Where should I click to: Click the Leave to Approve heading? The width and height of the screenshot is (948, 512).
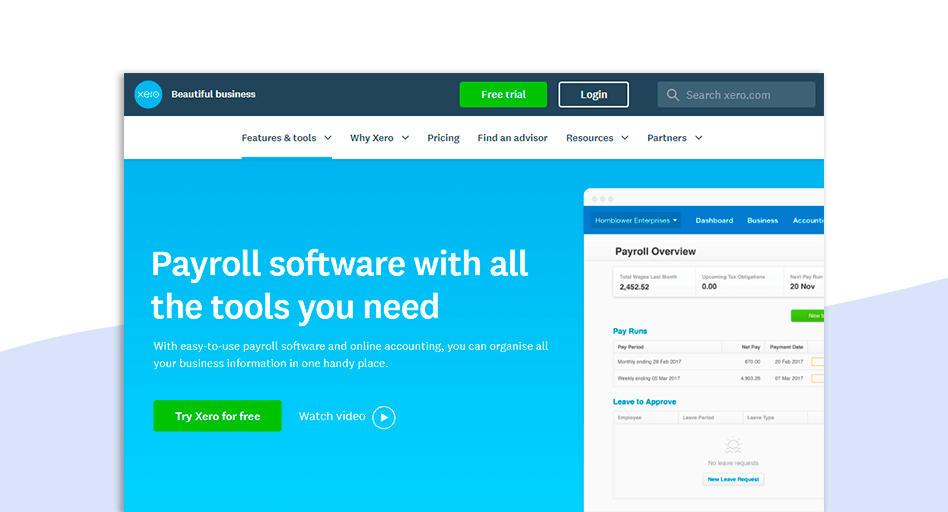pos(644,402)
